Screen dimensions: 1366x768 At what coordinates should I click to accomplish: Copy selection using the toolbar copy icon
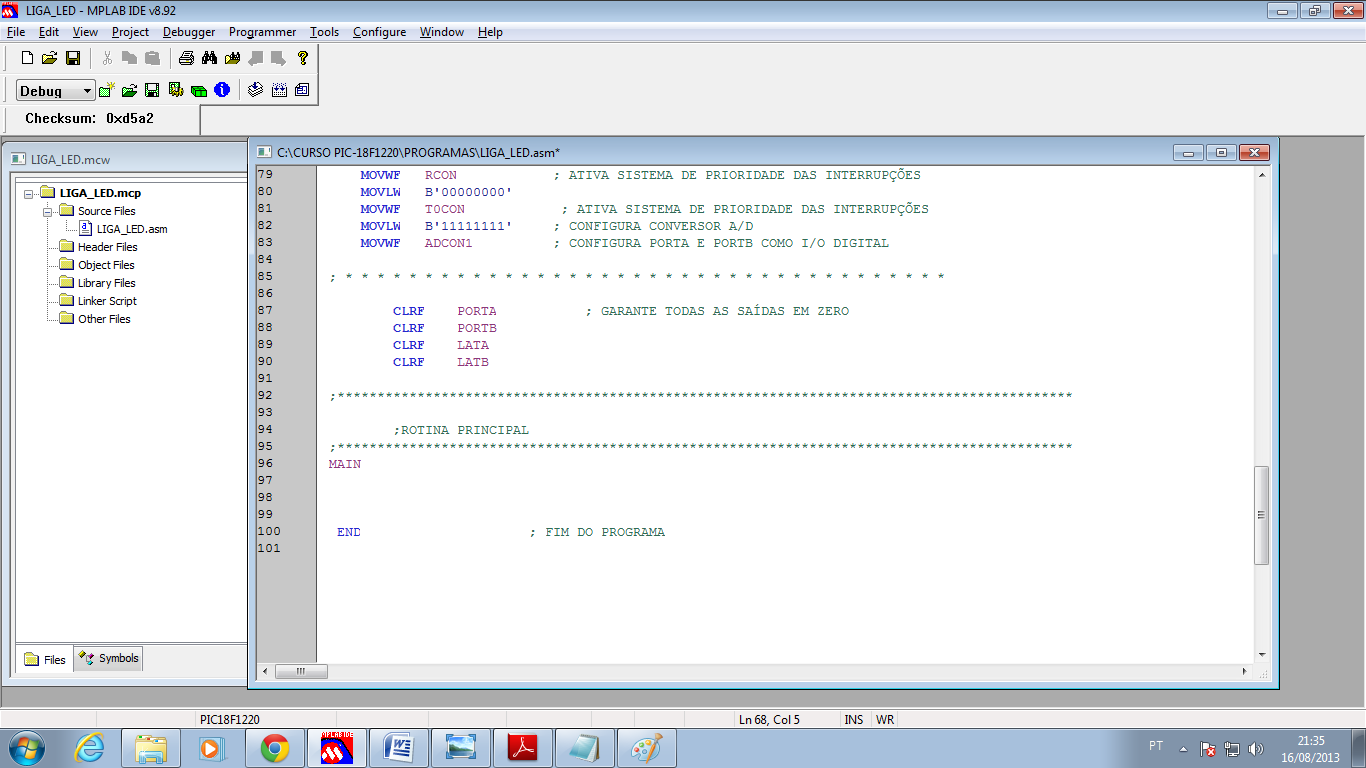point(129,58)
